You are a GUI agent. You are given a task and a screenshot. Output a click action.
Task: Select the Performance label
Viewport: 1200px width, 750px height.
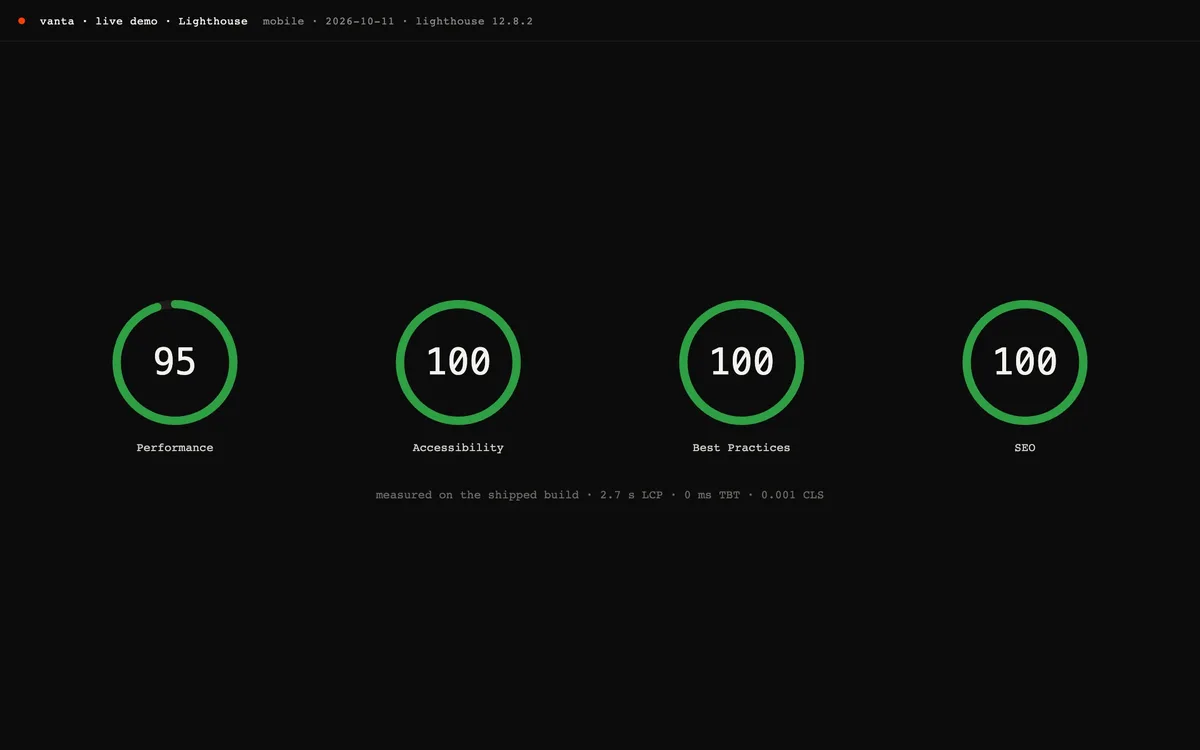point(175,448)
